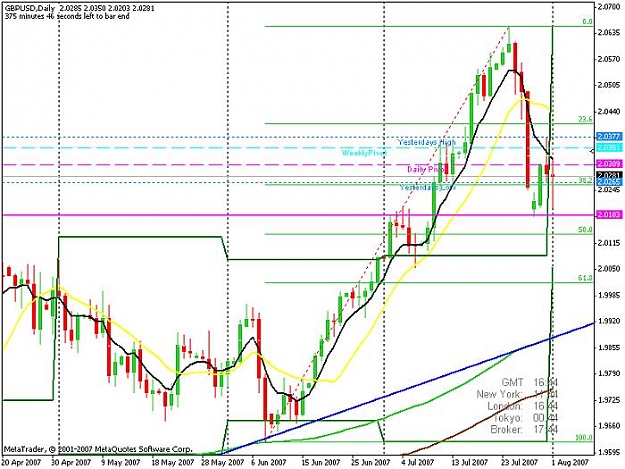Screen dimensions: 625x469
Task: Click the '9 May 2007' date label
Action: 122,463
